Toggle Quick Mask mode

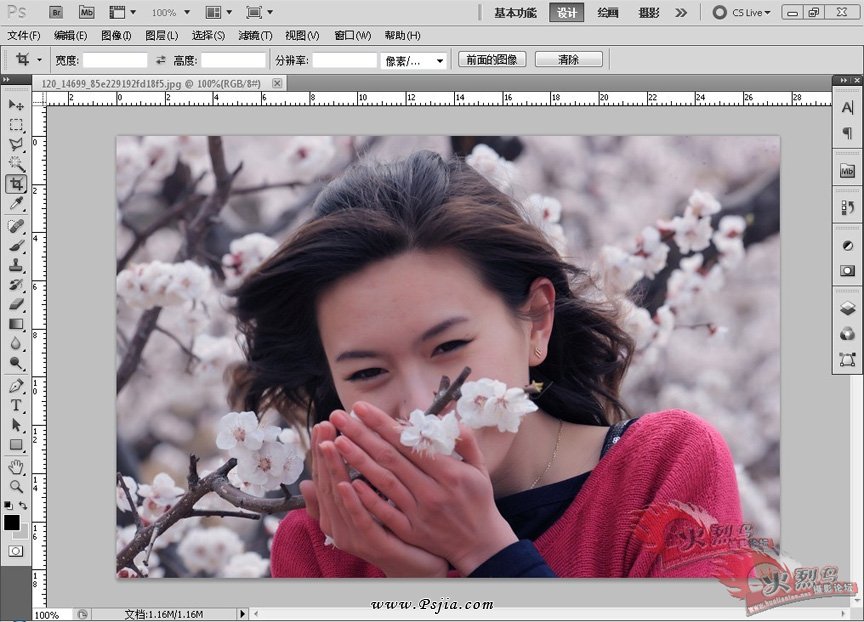16,551
